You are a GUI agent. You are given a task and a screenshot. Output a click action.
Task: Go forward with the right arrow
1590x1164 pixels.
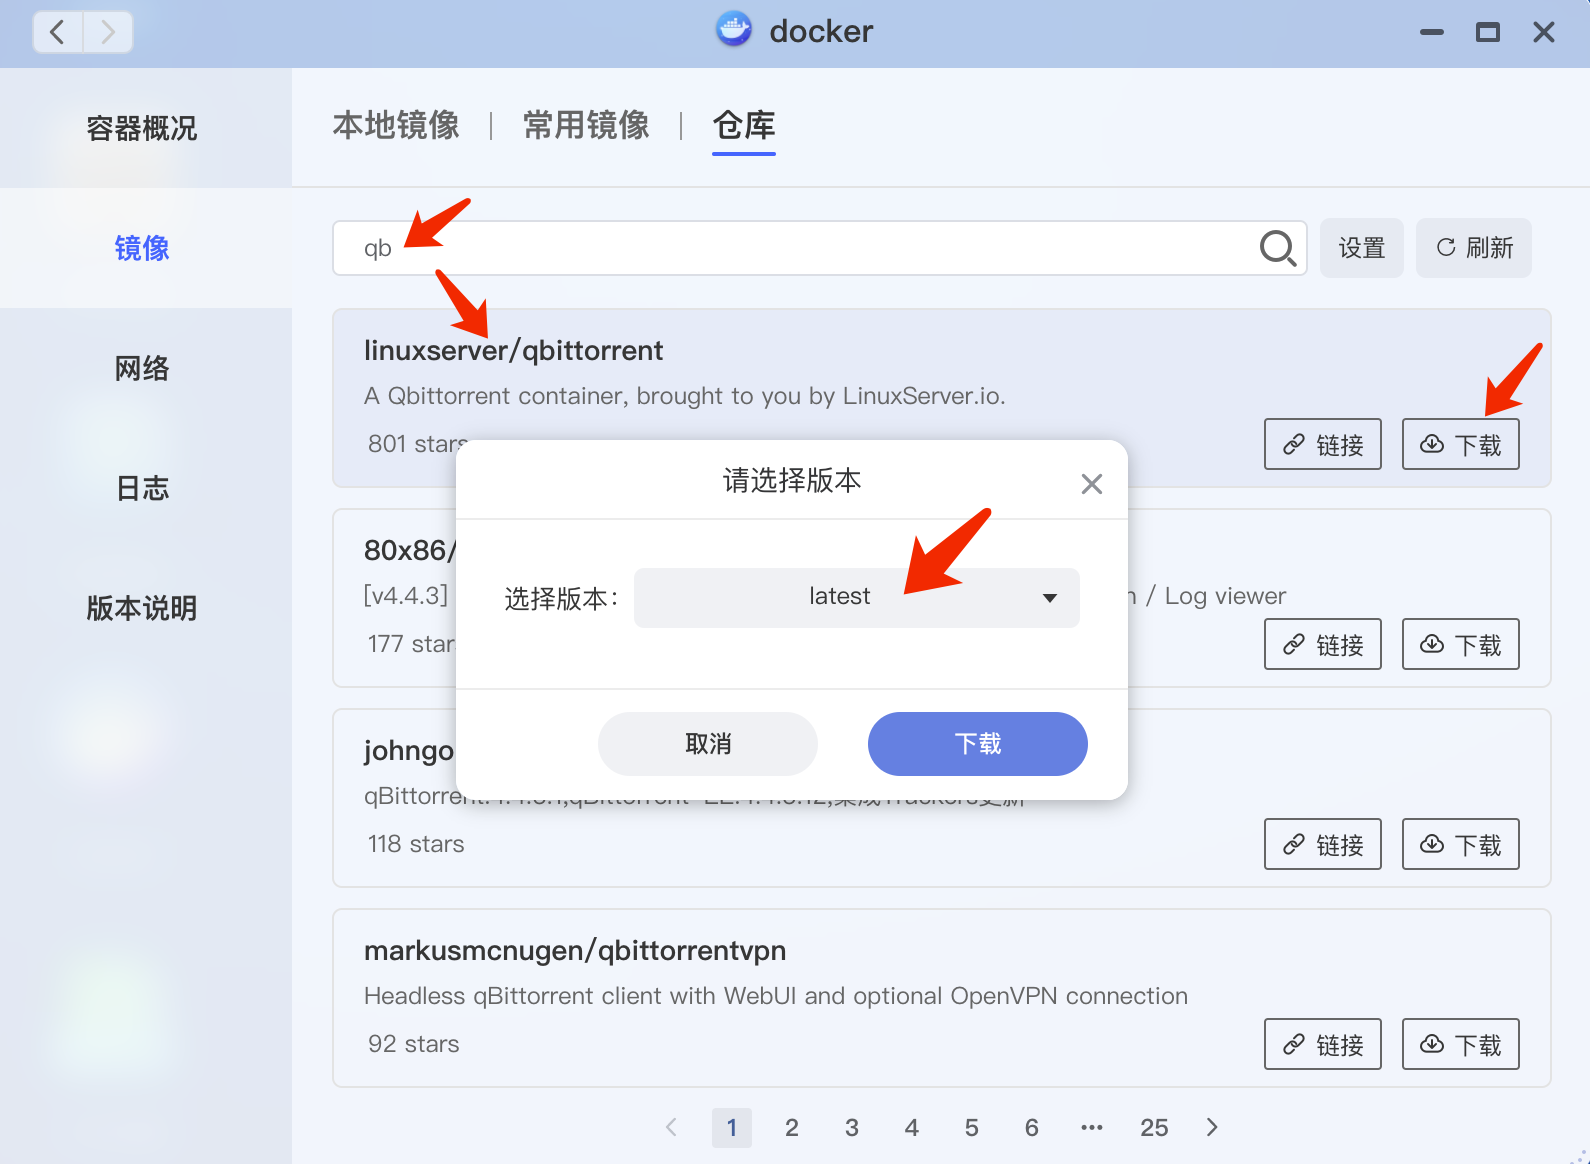[108, 32]
